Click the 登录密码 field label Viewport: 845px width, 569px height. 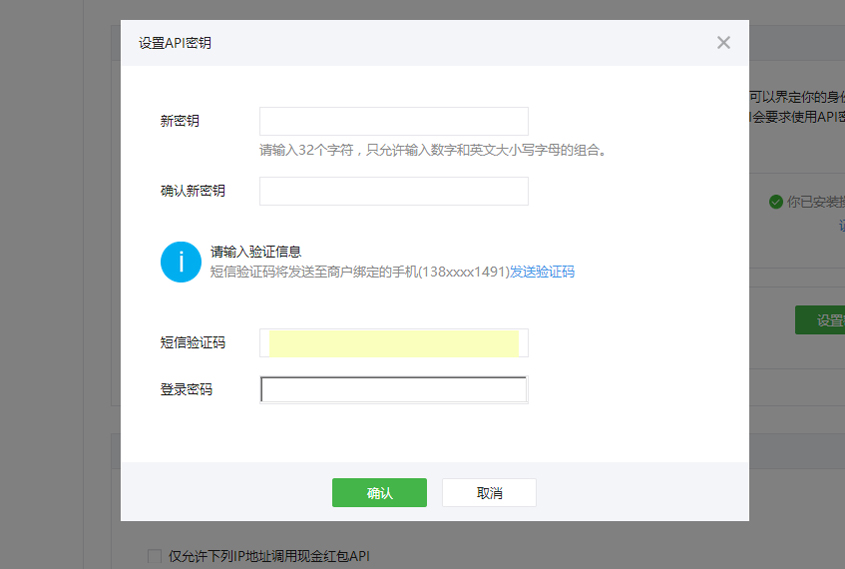tap(187, 390)
